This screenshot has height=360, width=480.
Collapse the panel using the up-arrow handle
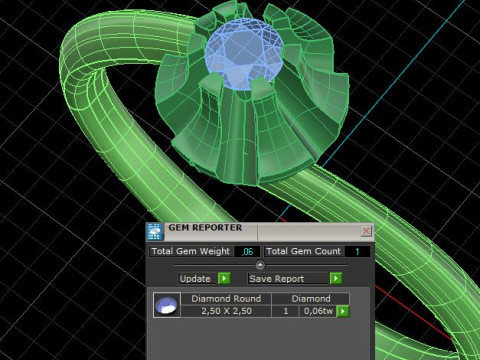260,265
